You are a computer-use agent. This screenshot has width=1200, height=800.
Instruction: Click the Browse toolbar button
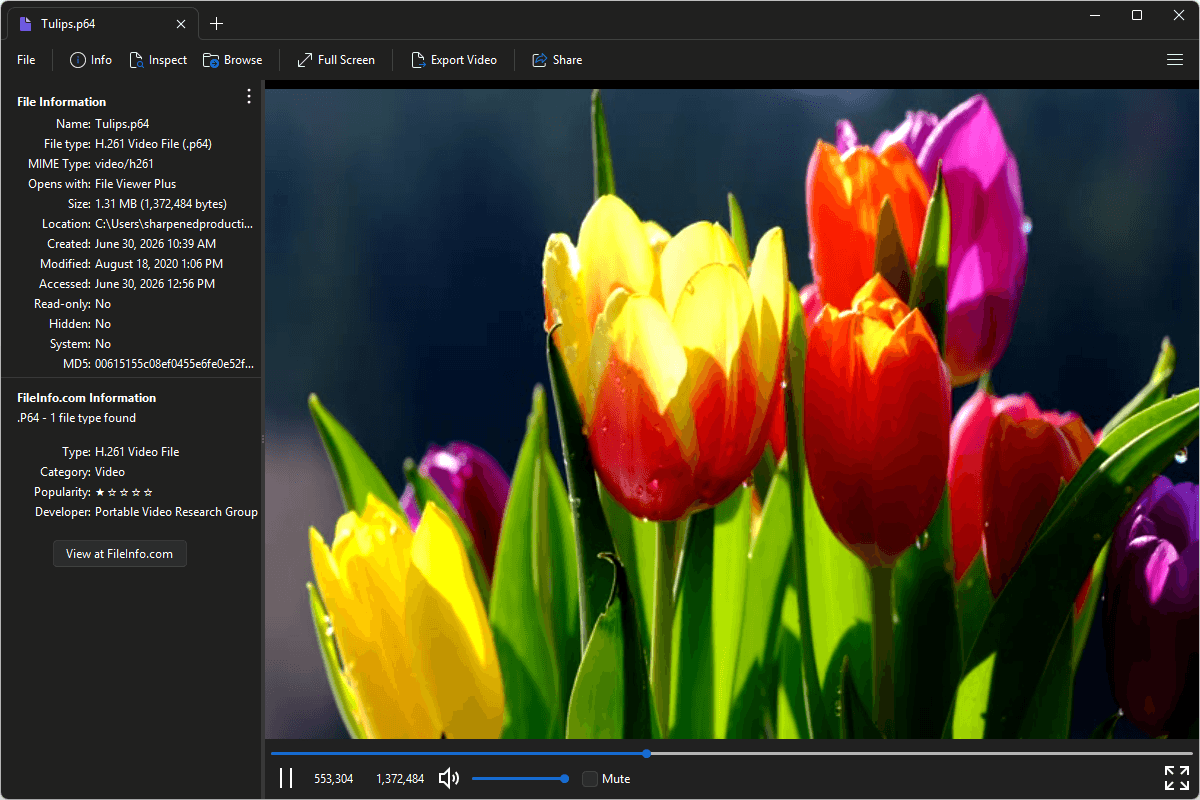pos(233,60)
